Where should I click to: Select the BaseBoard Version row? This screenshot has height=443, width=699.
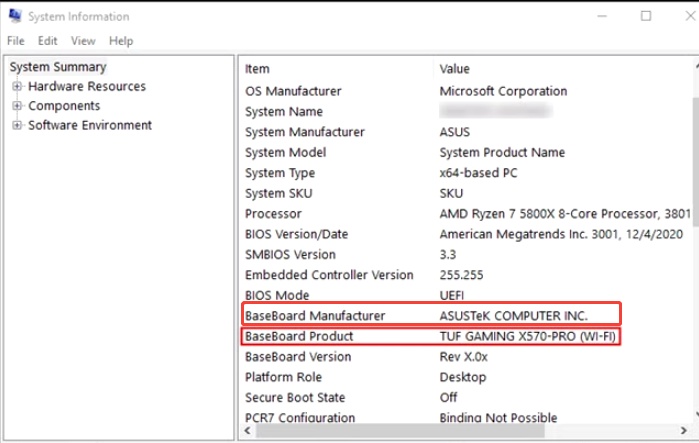(467, 357)
